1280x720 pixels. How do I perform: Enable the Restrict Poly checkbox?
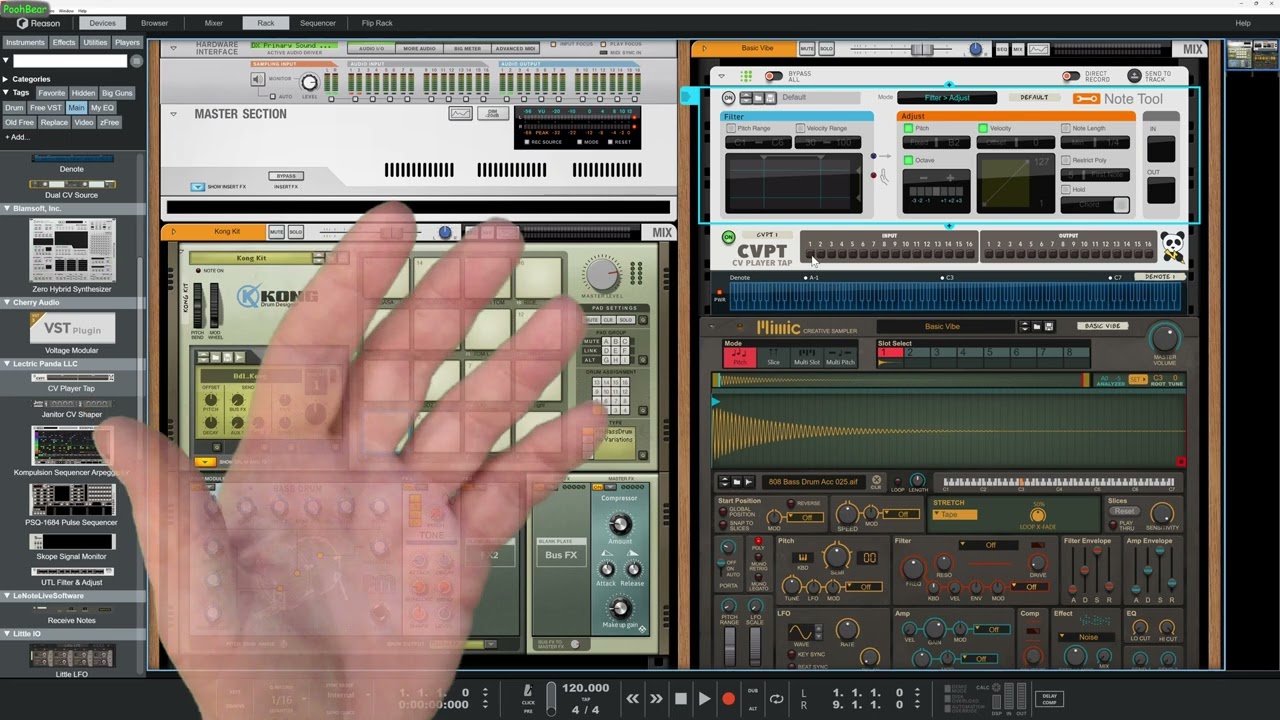pos(1065,160)
